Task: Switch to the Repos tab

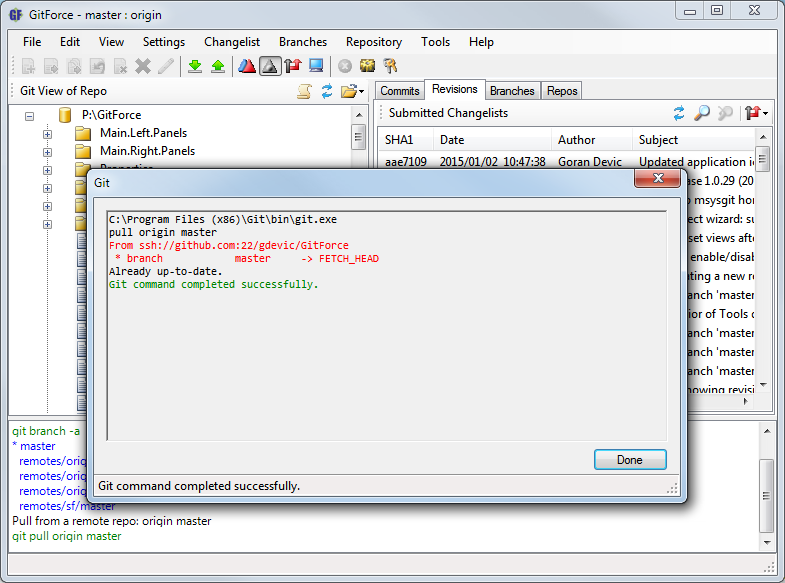Action: pyautogui.click(x=562, y=91)
